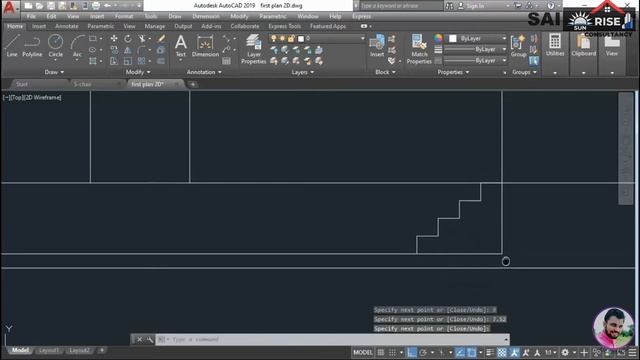640x360 pixels.
Task: Open the Format menu
Action: click(124, 16)
